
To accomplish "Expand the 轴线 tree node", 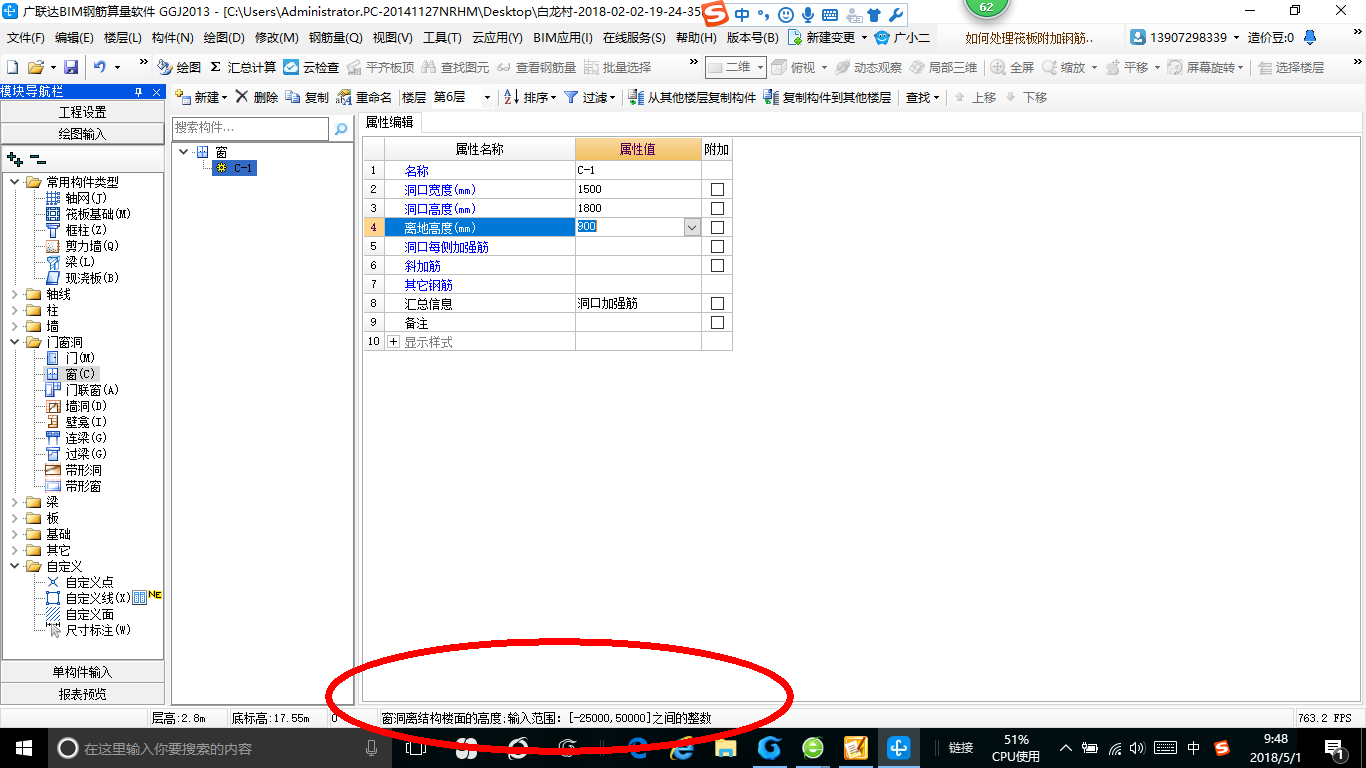I will tap(15, 294).
